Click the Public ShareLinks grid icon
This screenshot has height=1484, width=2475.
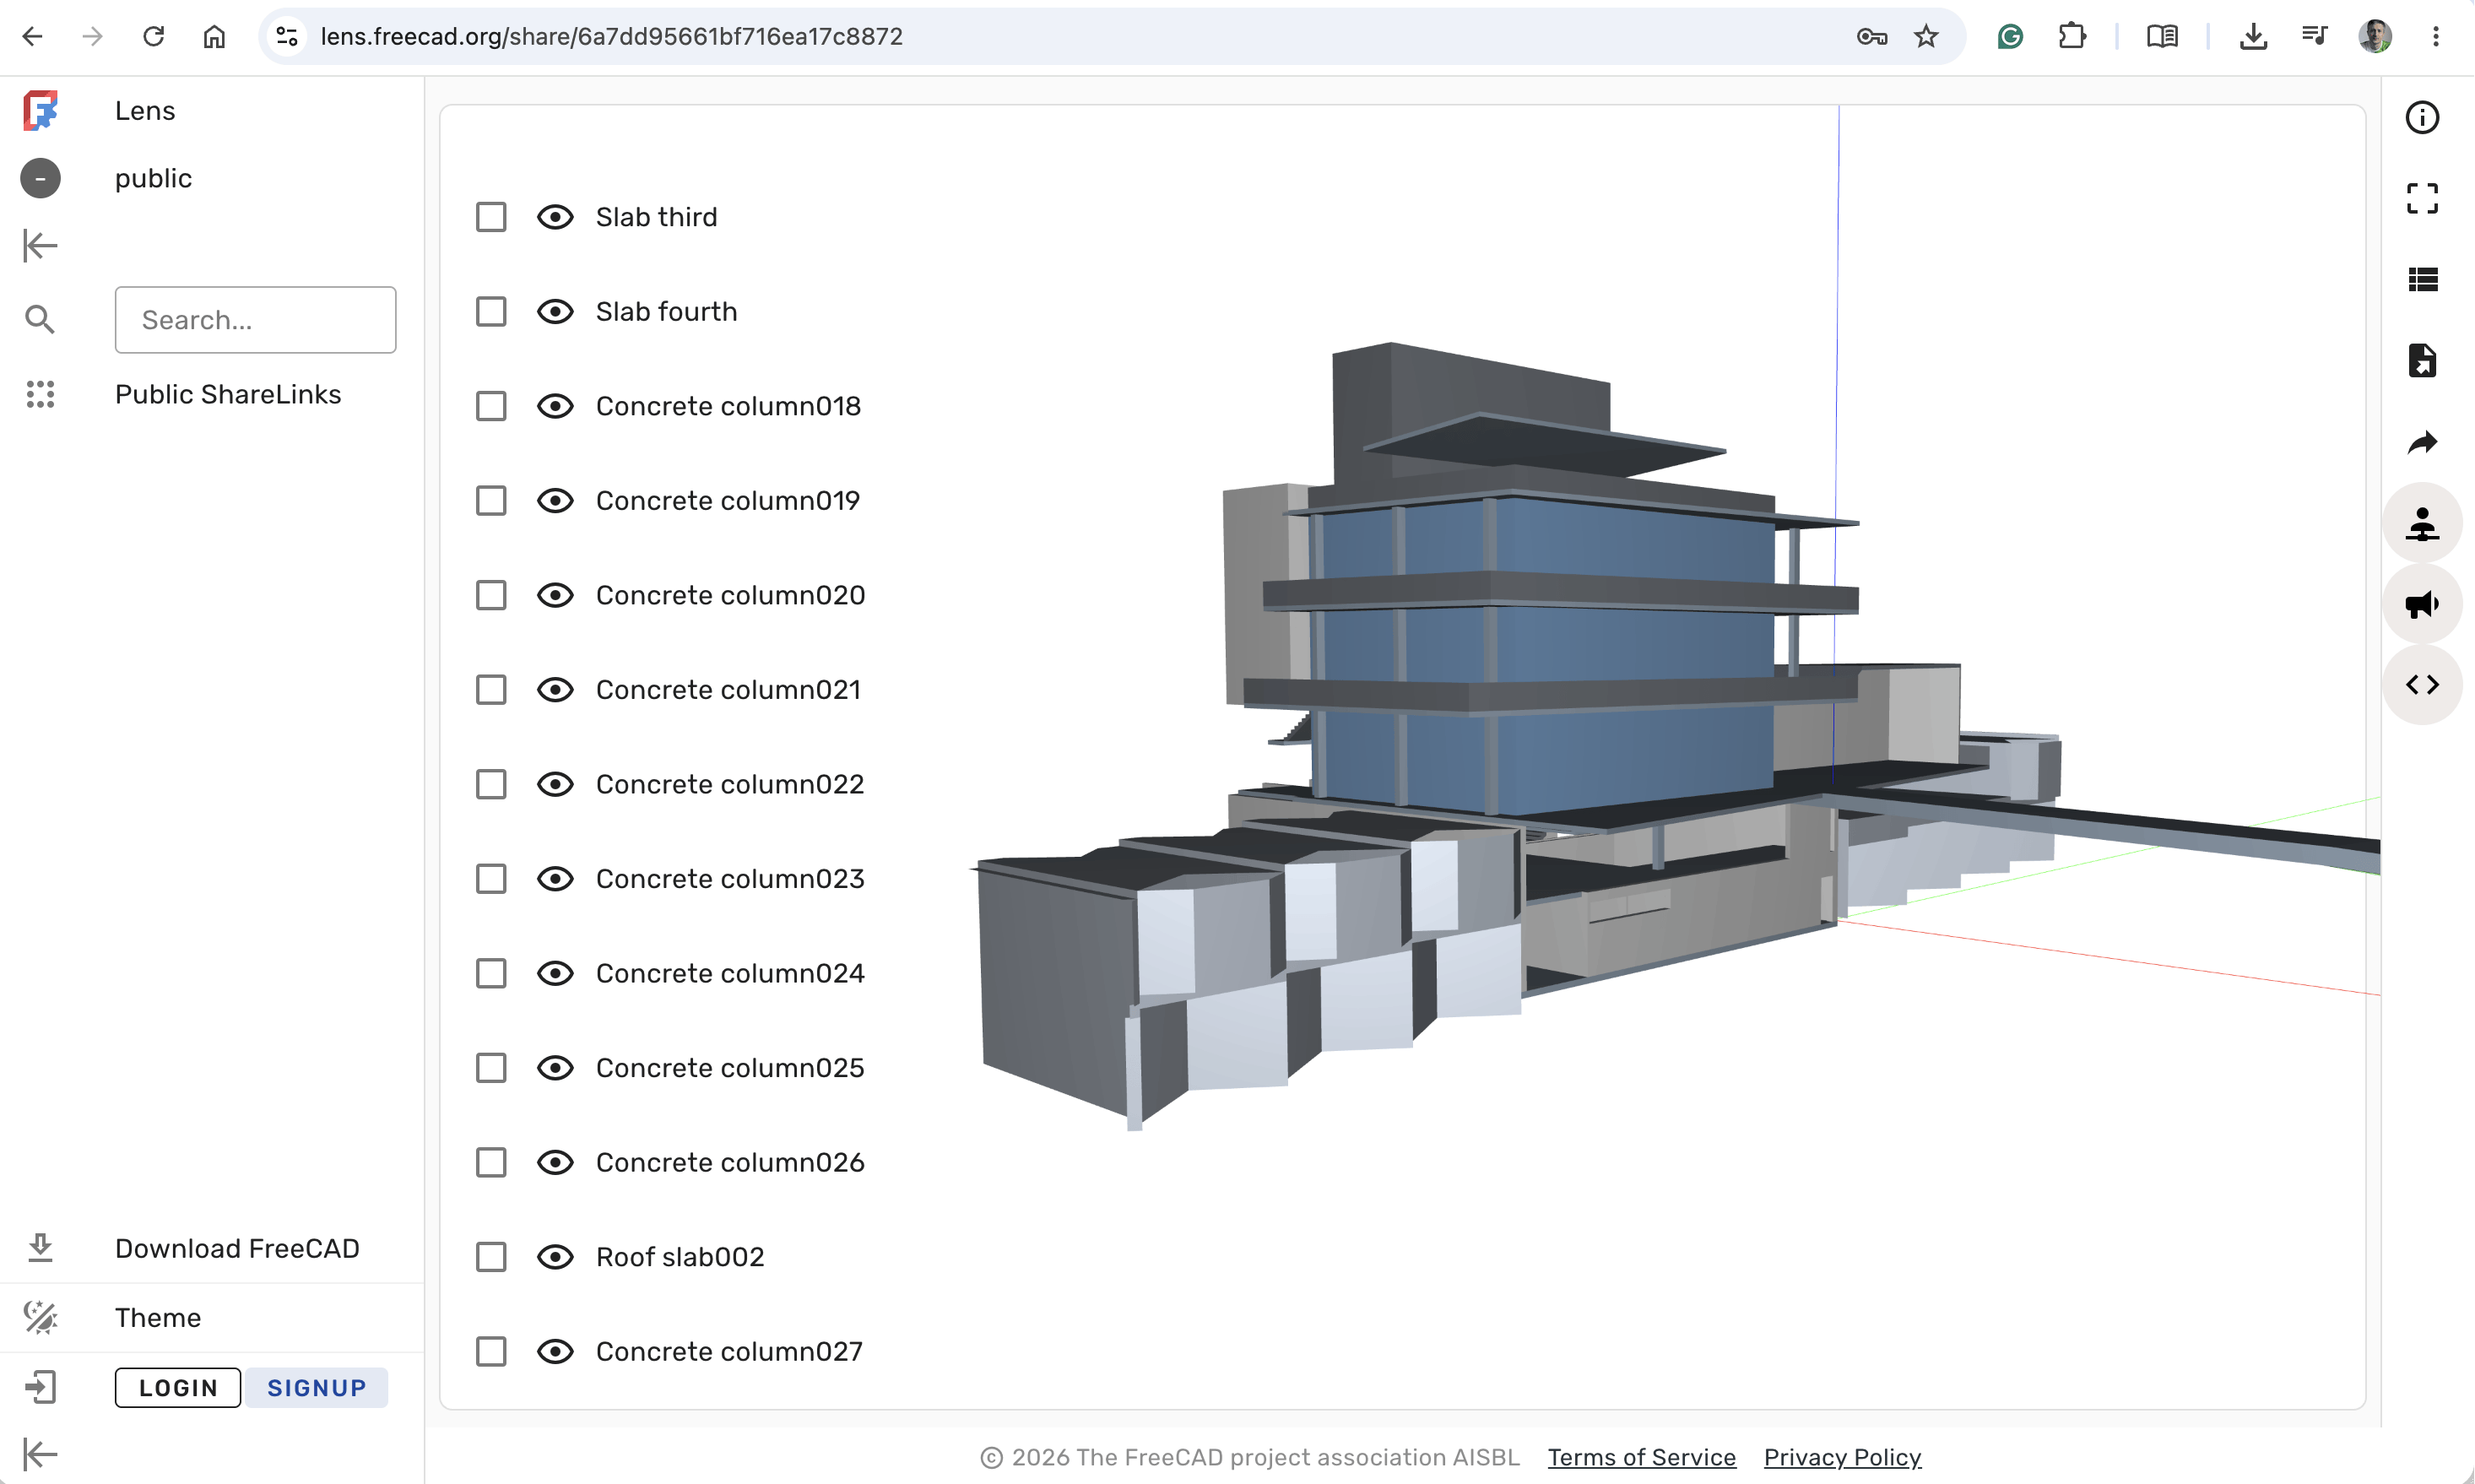click(40, 394)
